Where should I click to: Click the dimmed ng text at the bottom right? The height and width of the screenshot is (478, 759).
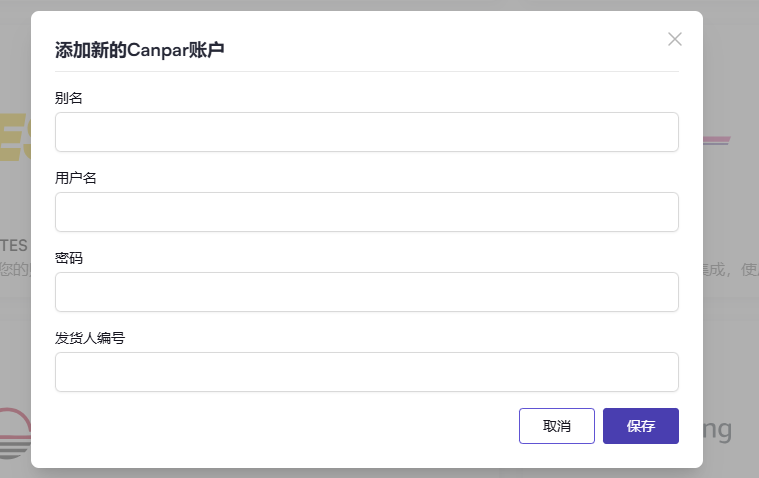coord(717,430)
